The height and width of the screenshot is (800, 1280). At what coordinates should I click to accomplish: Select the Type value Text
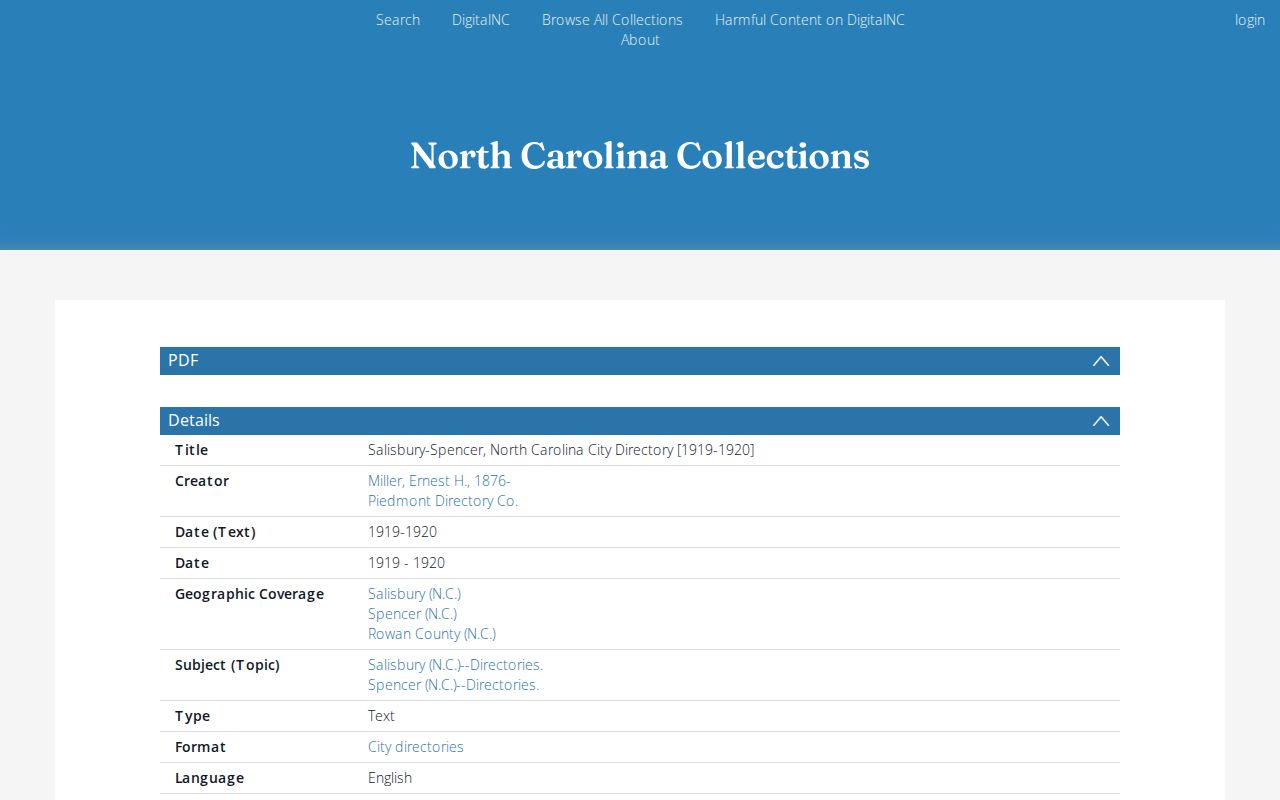pyautogui.click(x=381, y=716)
